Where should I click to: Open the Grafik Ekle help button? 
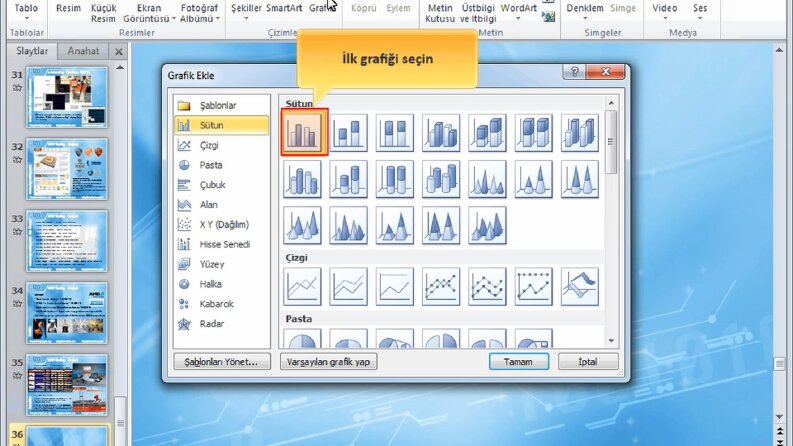575,72
